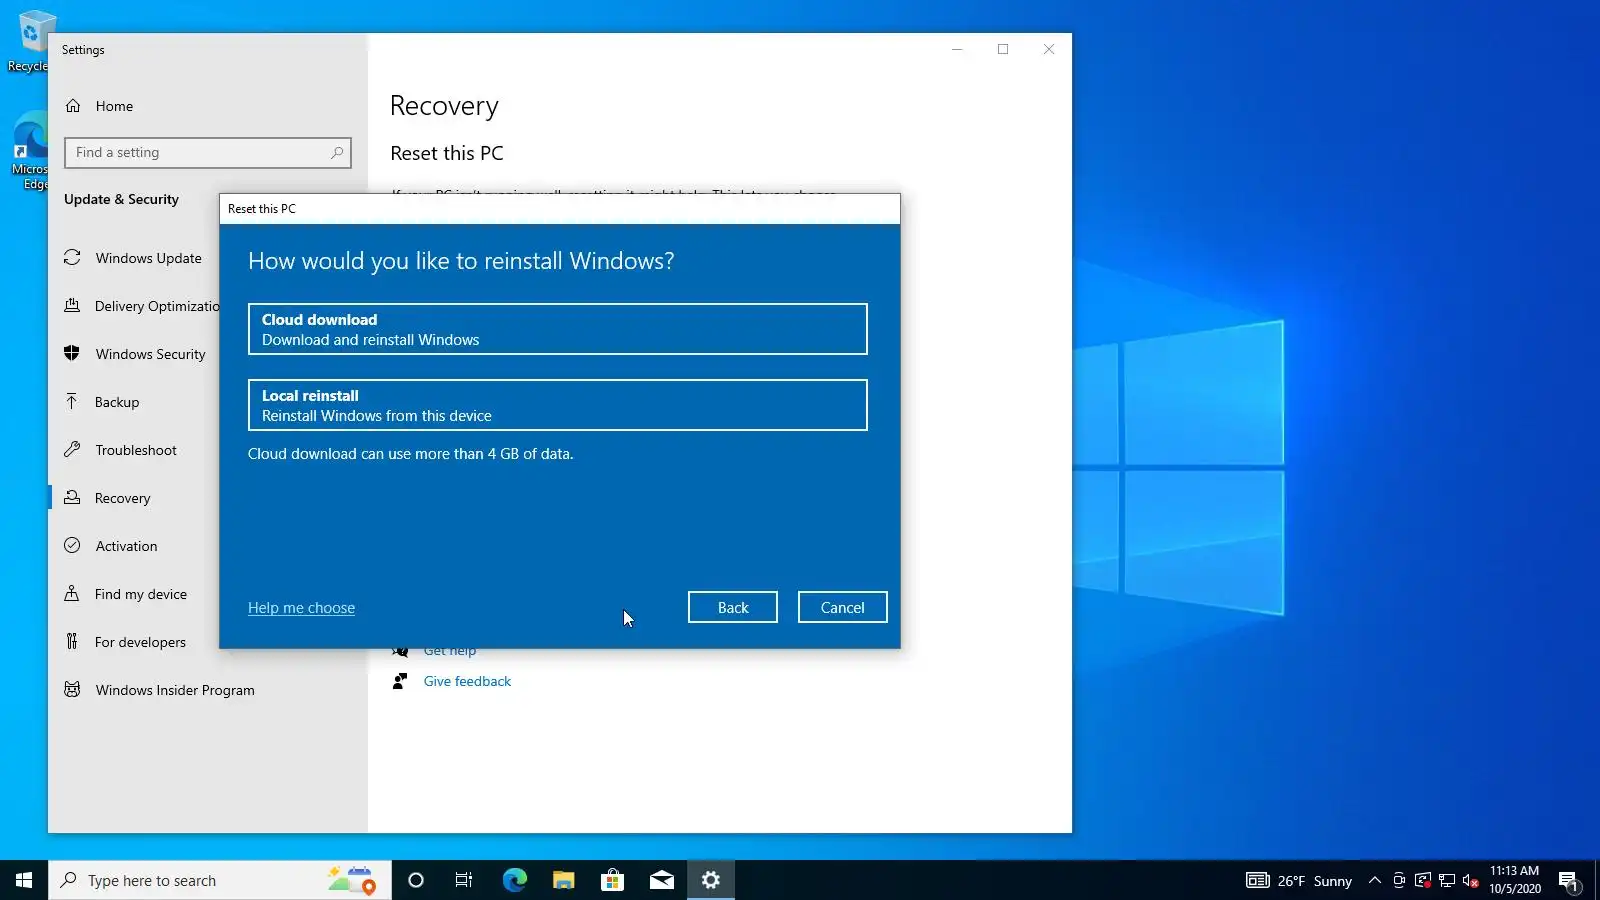Click the For developers icon

(72, 641)
